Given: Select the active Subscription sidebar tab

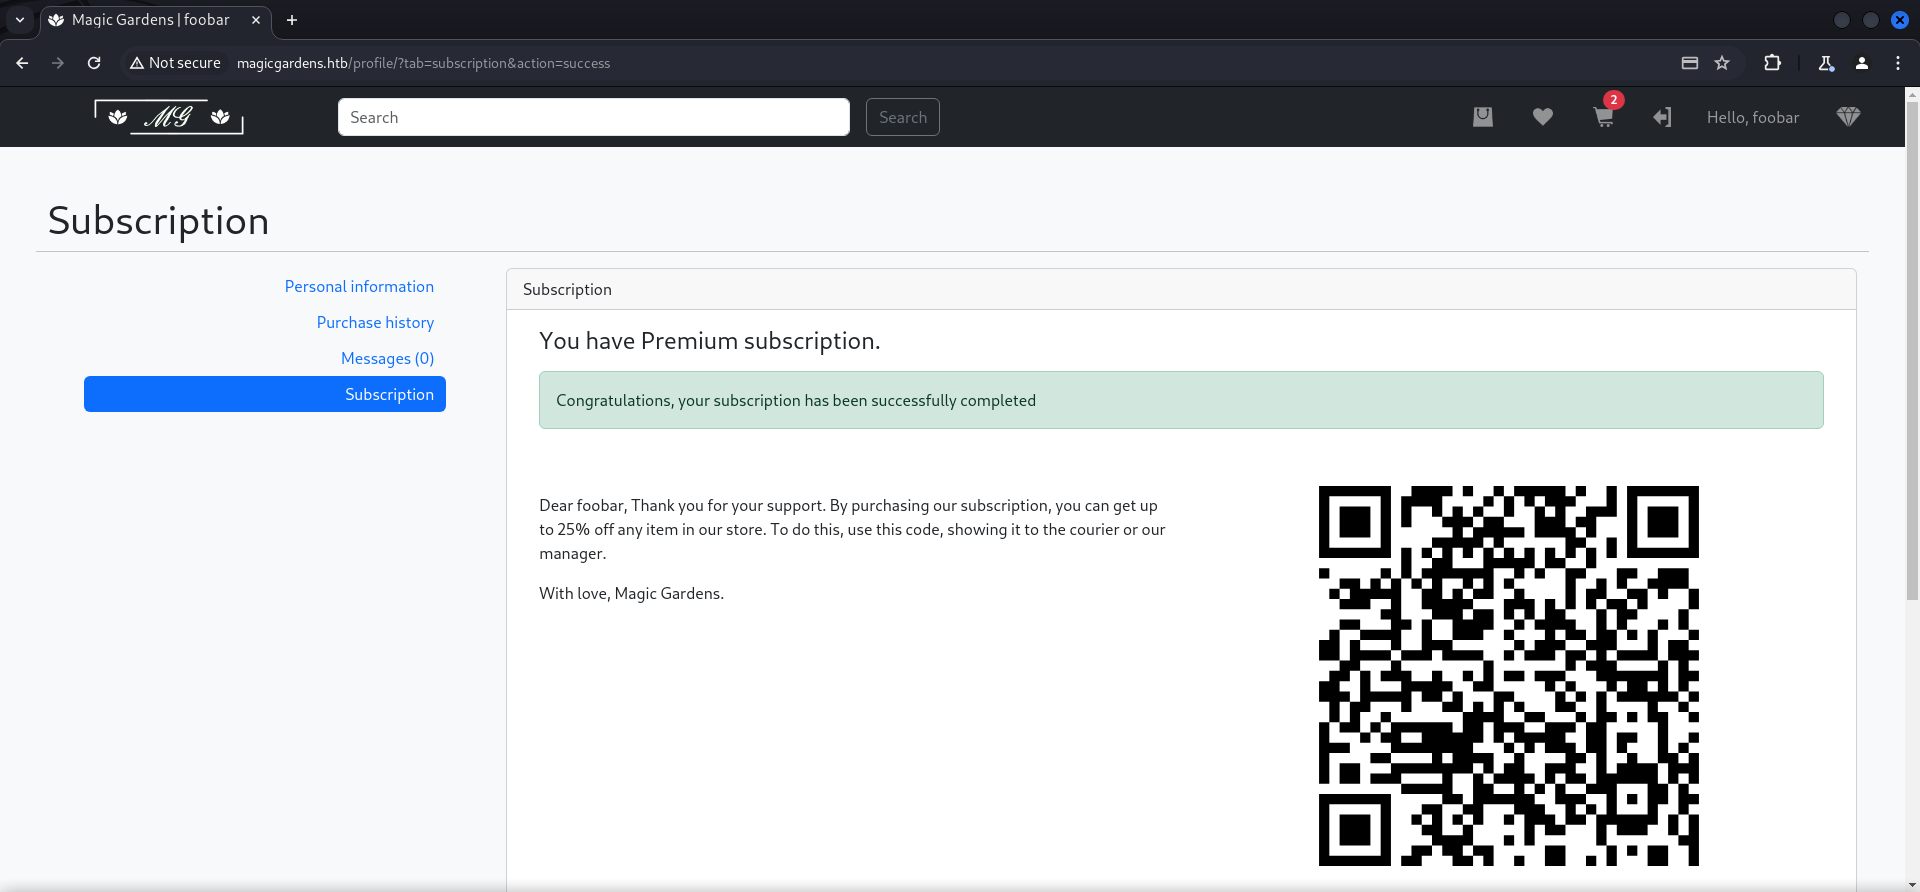Looking at the screenshot, I should pyautogui.click(x=265, y=394).
